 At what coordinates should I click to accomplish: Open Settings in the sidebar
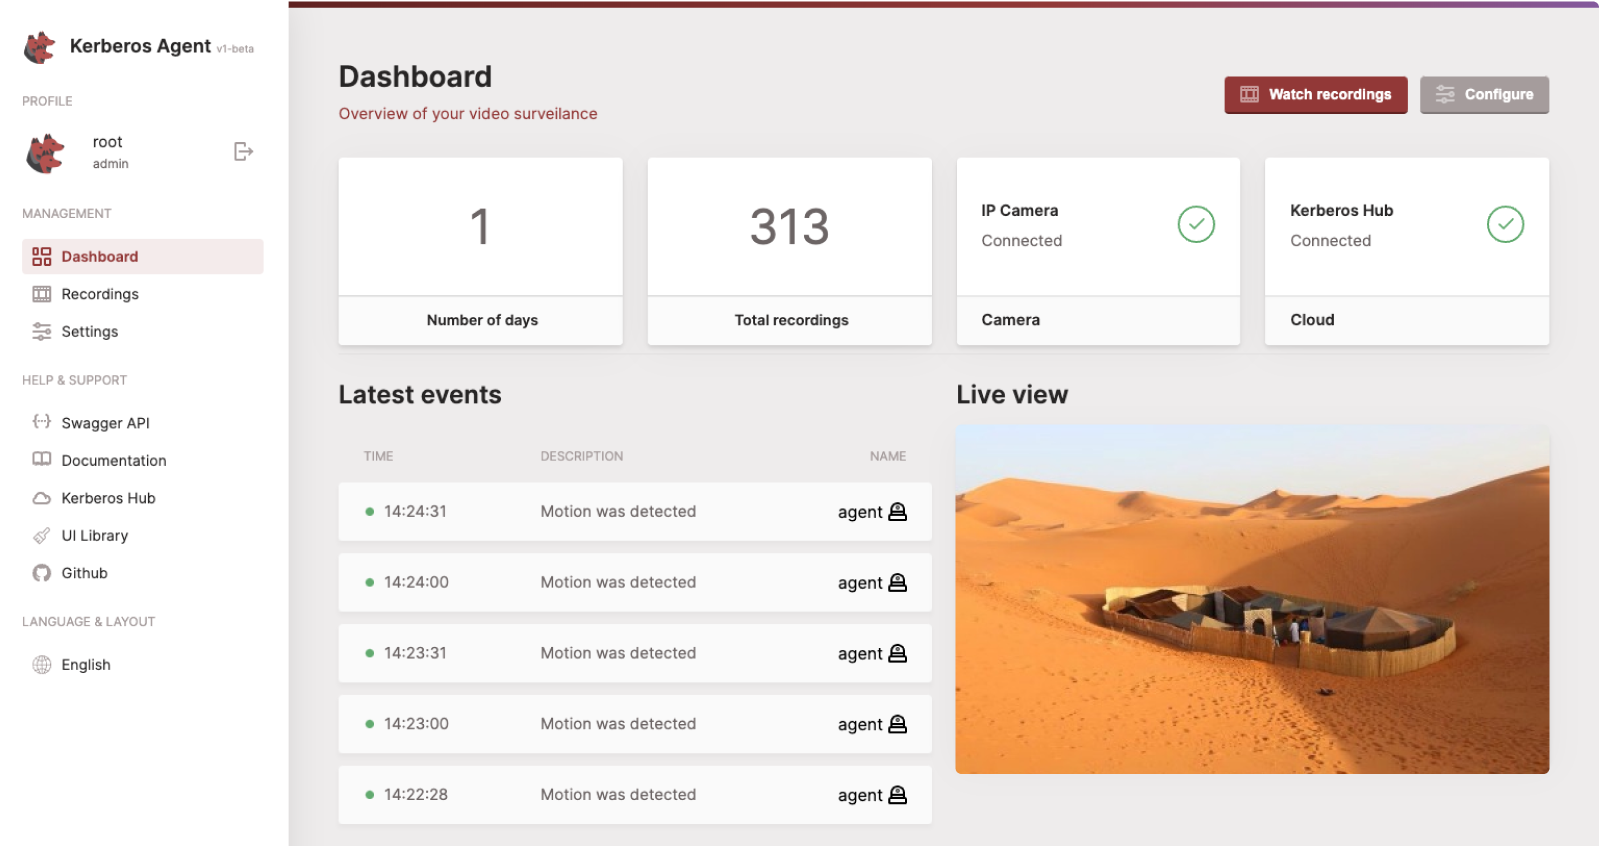tap(90, 332)
